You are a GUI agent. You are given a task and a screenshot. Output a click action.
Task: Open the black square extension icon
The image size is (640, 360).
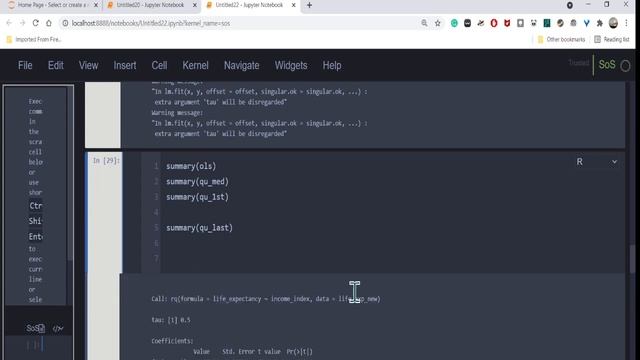(467, 23)
